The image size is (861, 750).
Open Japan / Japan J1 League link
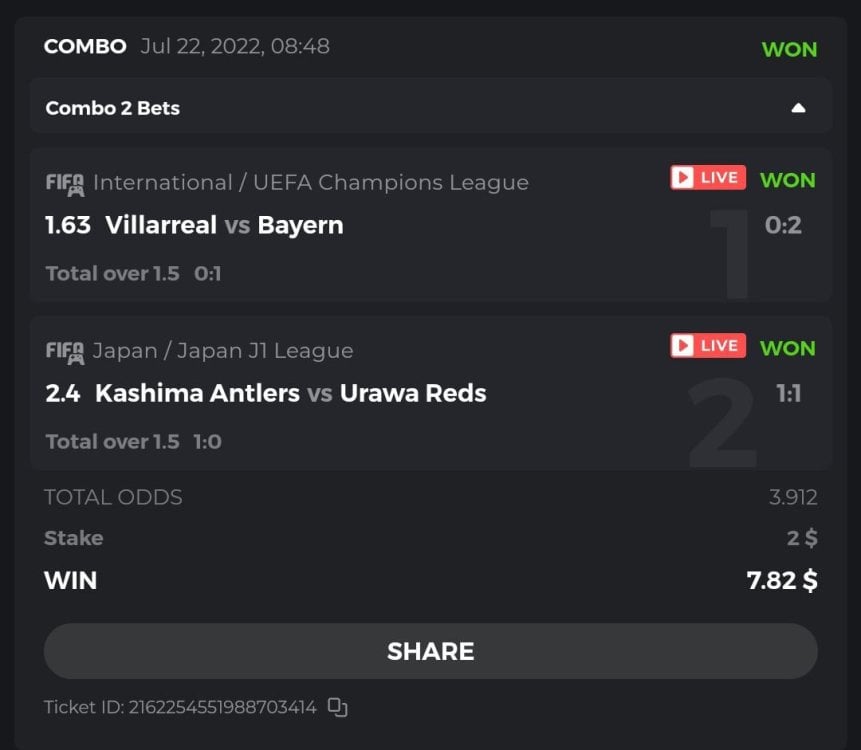pos(223,351)
